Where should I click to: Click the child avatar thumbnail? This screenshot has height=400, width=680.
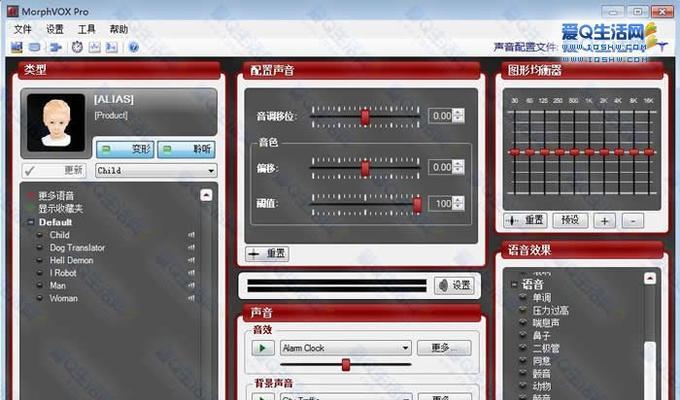coord(56,122)
